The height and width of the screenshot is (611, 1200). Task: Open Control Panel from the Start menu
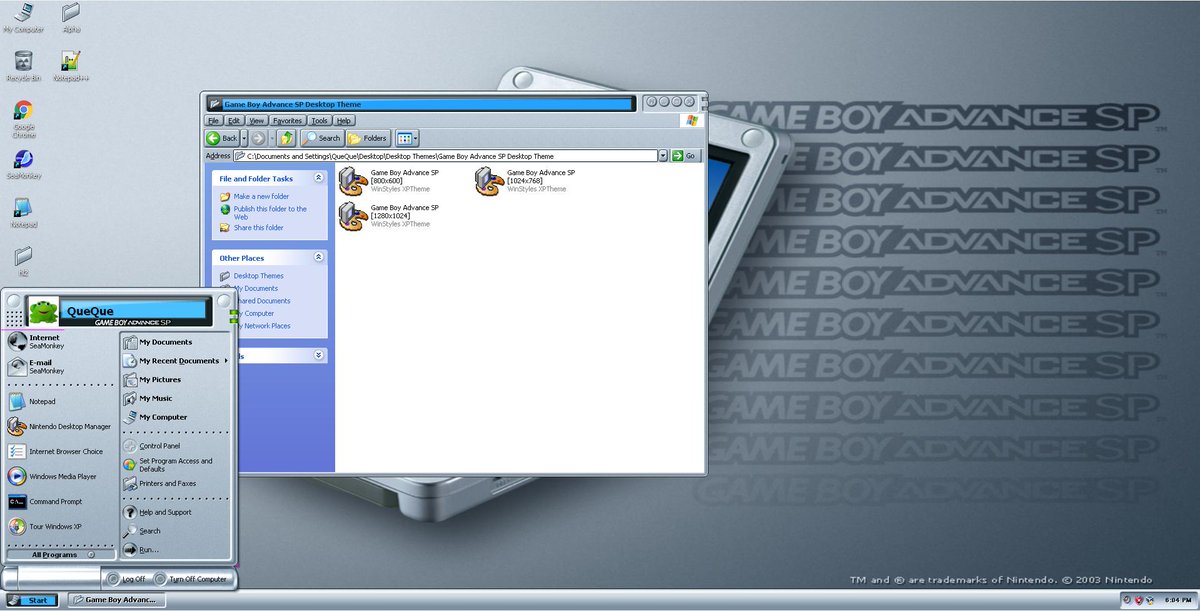(x=176, y=446)
